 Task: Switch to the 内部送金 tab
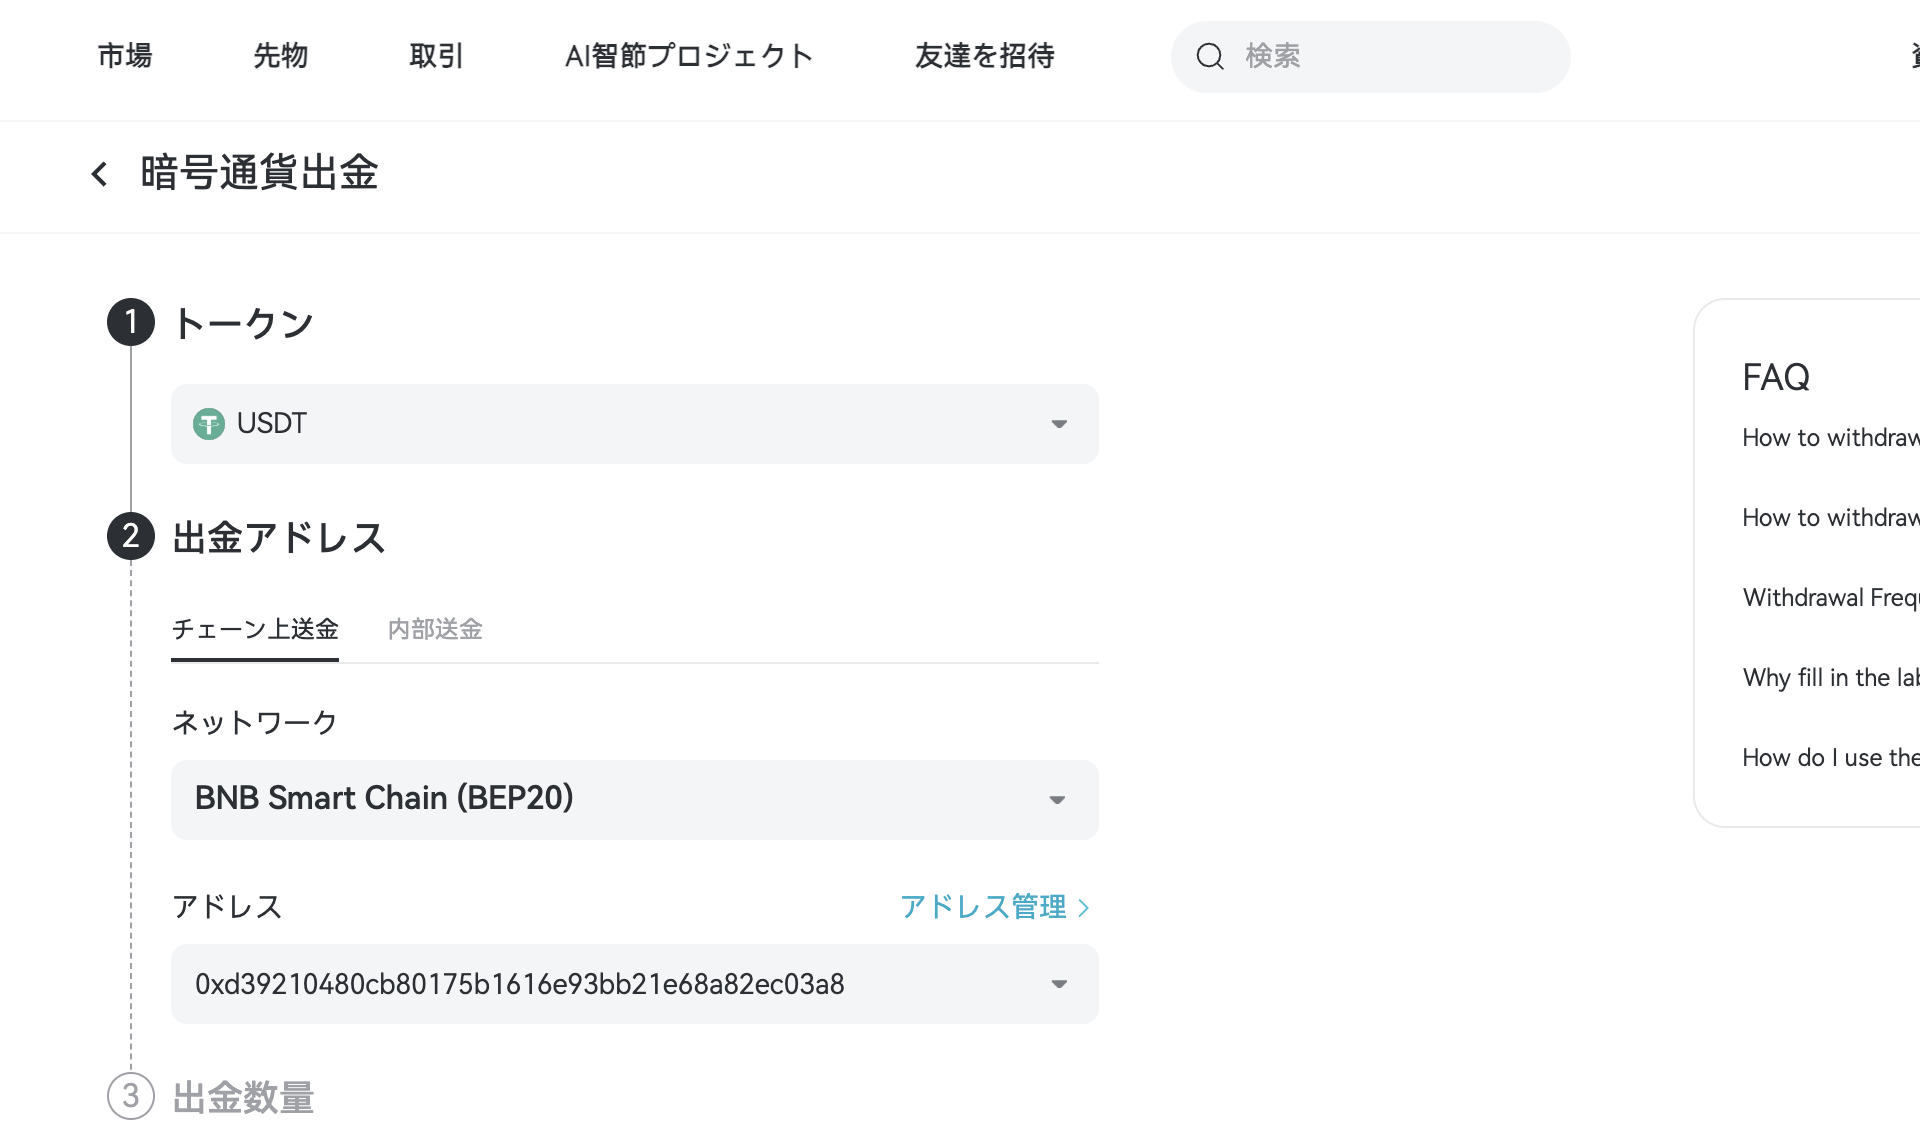tap(434, 629)
